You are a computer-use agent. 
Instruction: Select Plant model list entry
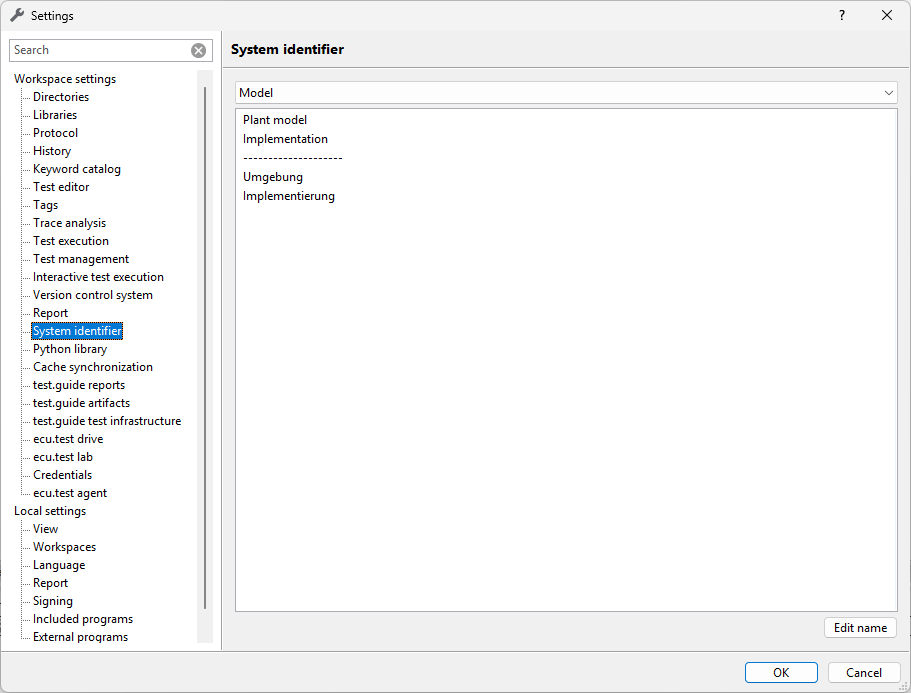pyautogui.click(x=275, y=120)
